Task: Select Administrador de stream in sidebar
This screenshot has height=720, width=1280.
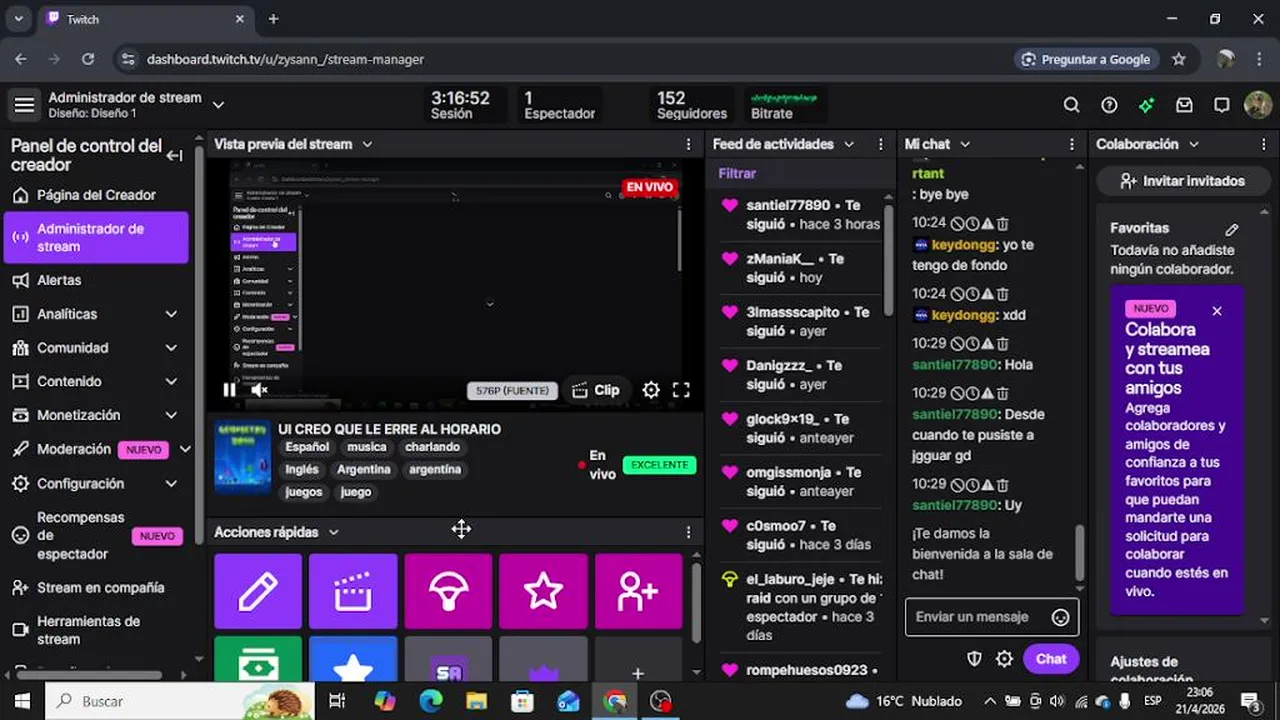Action: pos(96,238)
